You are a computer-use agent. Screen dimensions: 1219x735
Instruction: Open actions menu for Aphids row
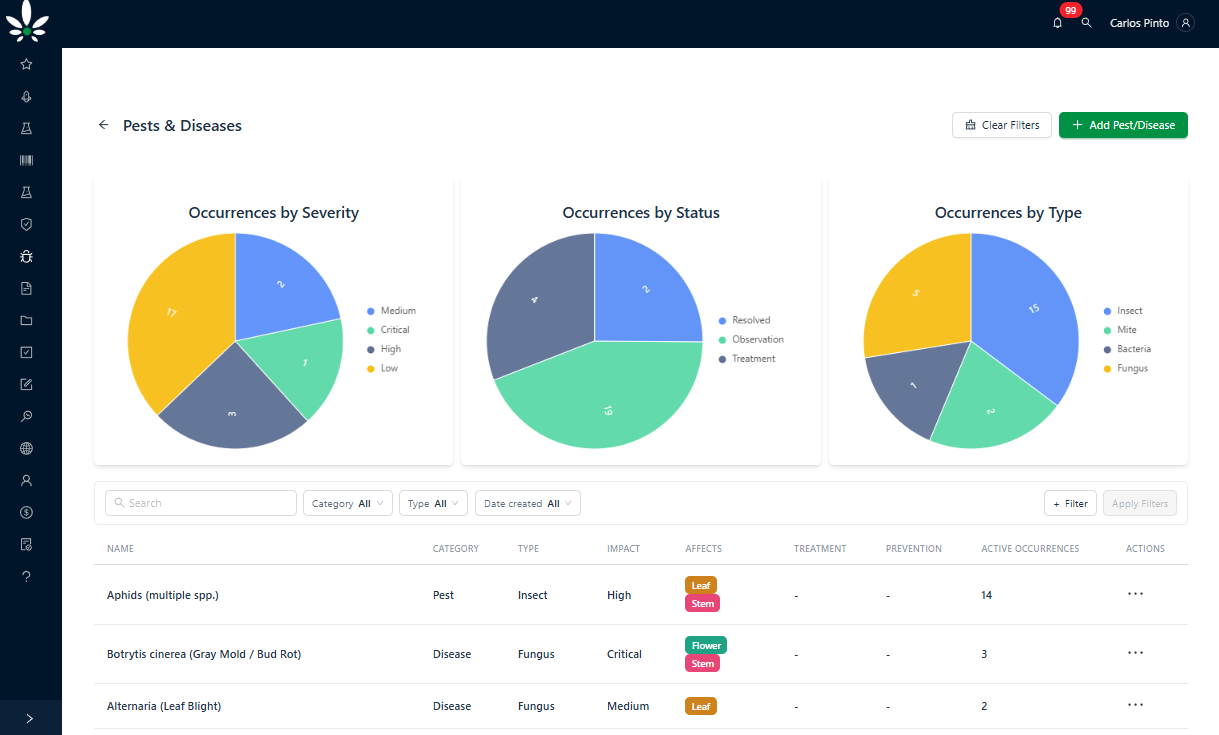coord(1135,594)
